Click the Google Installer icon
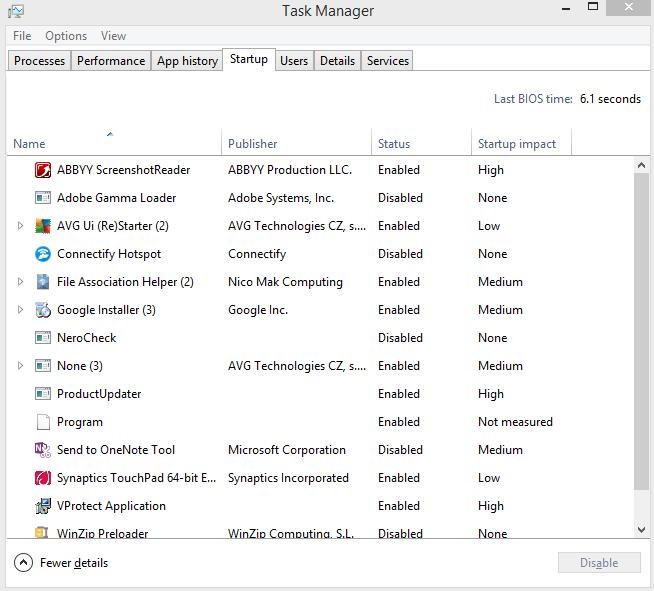The height and width of the screenshot is (591, 654). 43,310
